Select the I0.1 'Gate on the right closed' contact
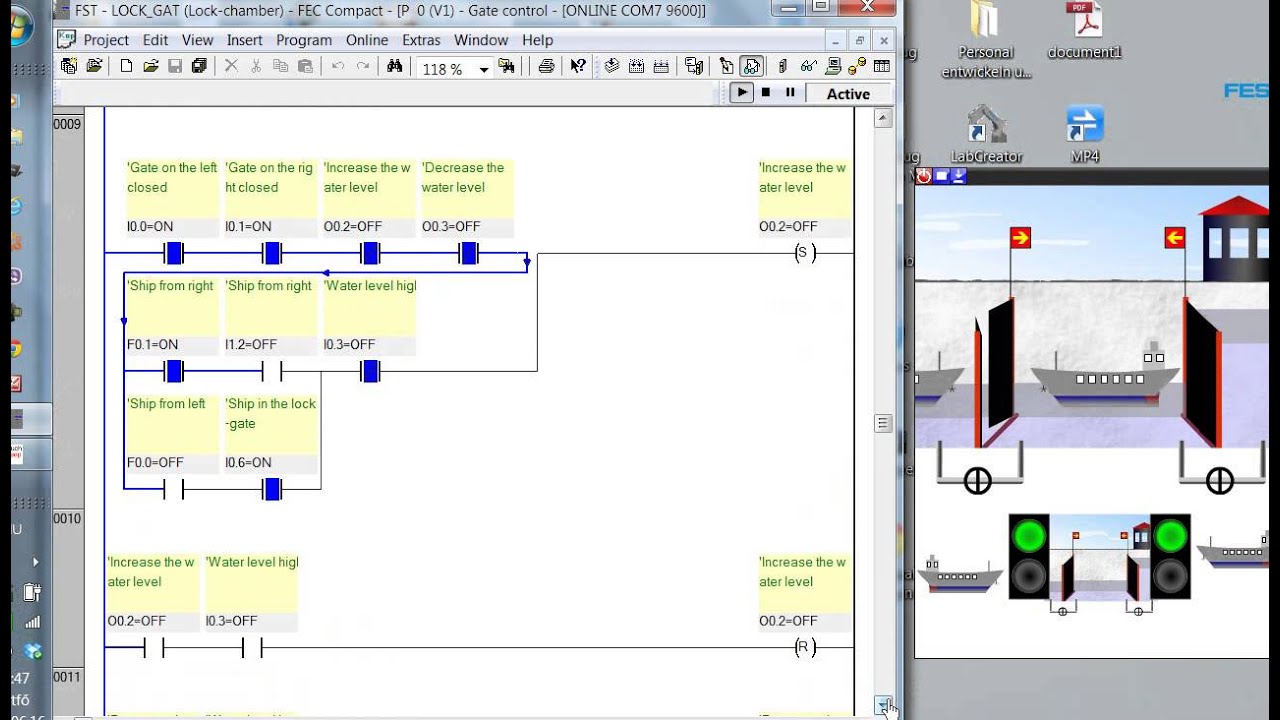This screenshot has width=1280, height=720. click(x=271, y=253)
